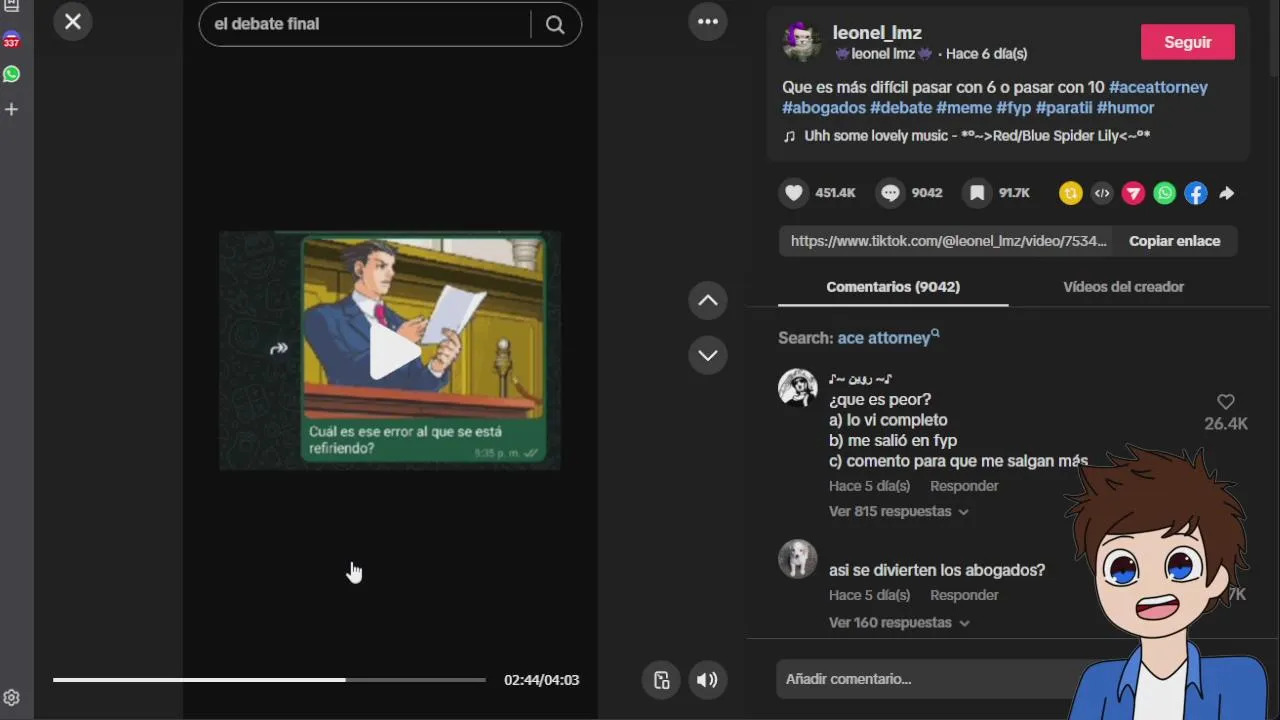
Task: Open the 'Uhh some lovely music' sound link
Action: (x=967, y=136)
